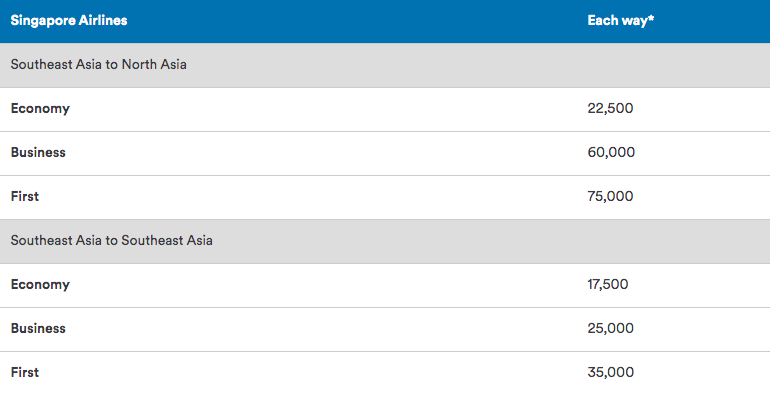Click the Singapore Airlines column header

69,21
